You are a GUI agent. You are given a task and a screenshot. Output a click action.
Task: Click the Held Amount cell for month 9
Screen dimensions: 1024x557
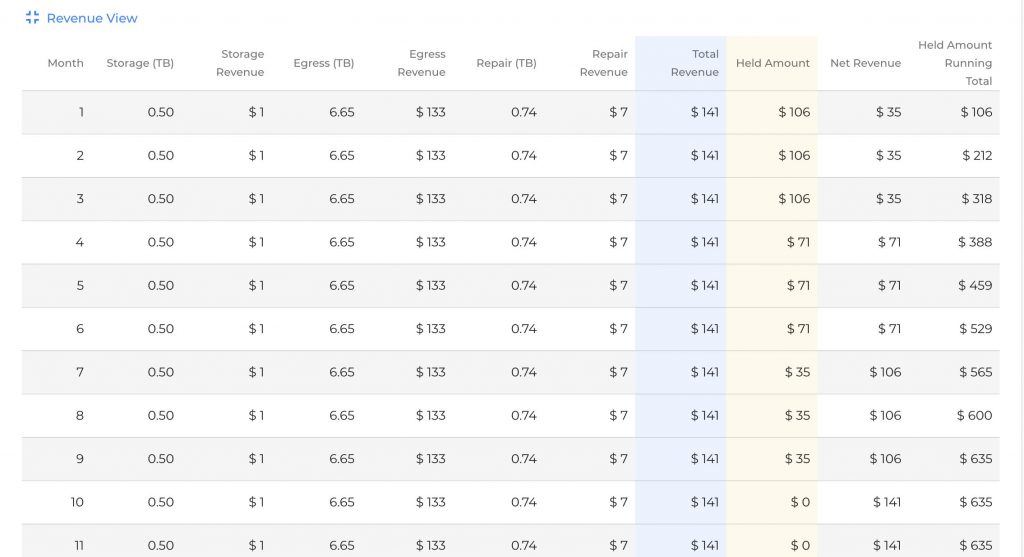pyautogui.click(x=797, y=459)
